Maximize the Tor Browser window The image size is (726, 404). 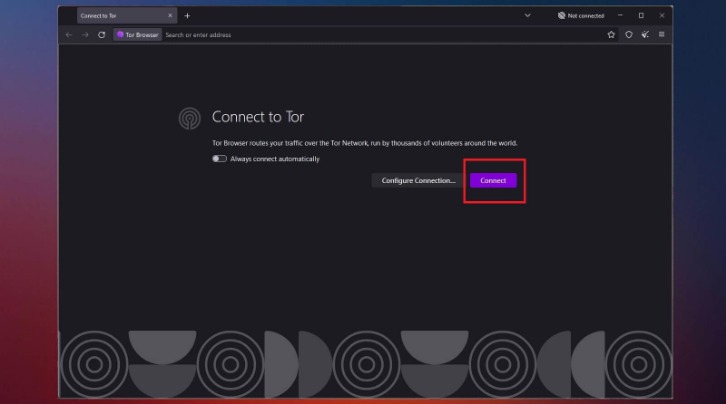coord(641,16)
